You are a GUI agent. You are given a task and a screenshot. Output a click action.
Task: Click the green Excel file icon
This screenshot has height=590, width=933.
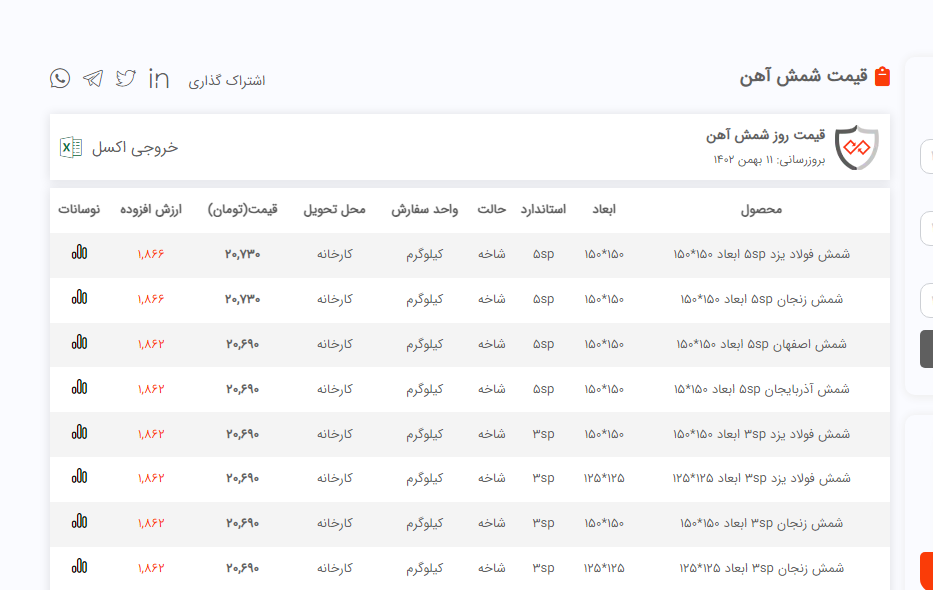(71, 147)
